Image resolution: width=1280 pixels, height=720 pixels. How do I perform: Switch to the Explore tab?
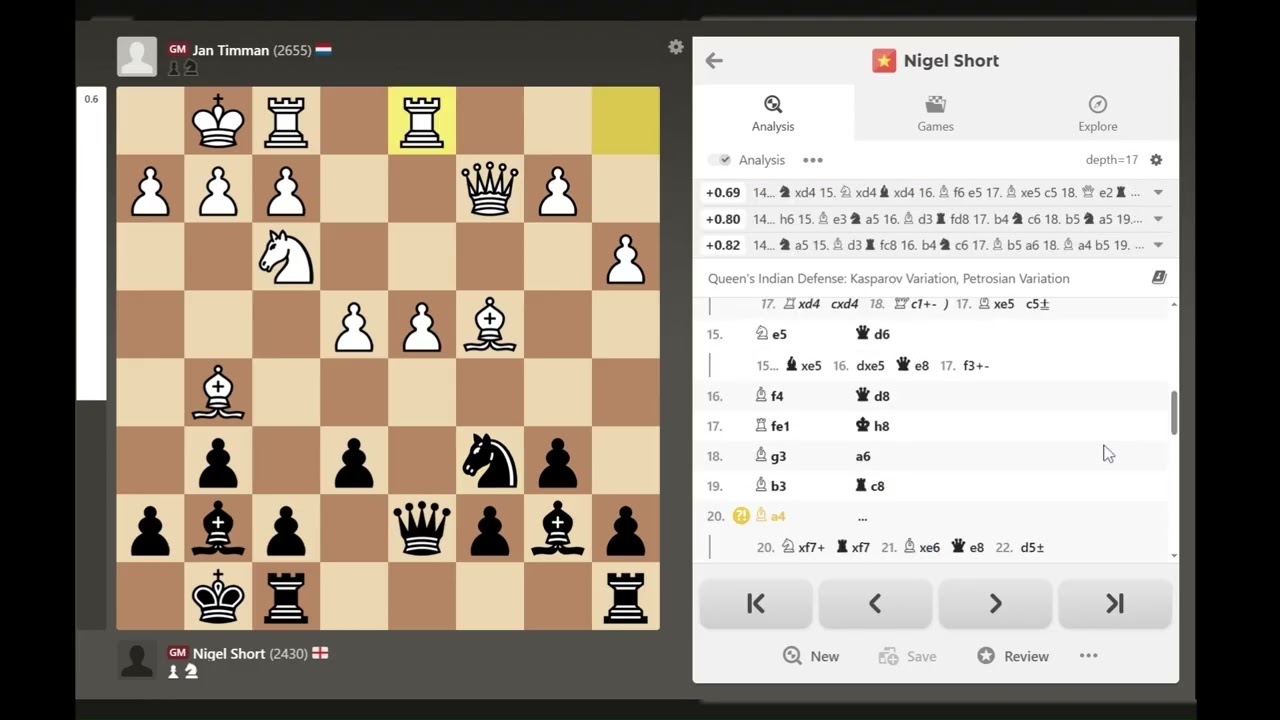coord(1097,114)
